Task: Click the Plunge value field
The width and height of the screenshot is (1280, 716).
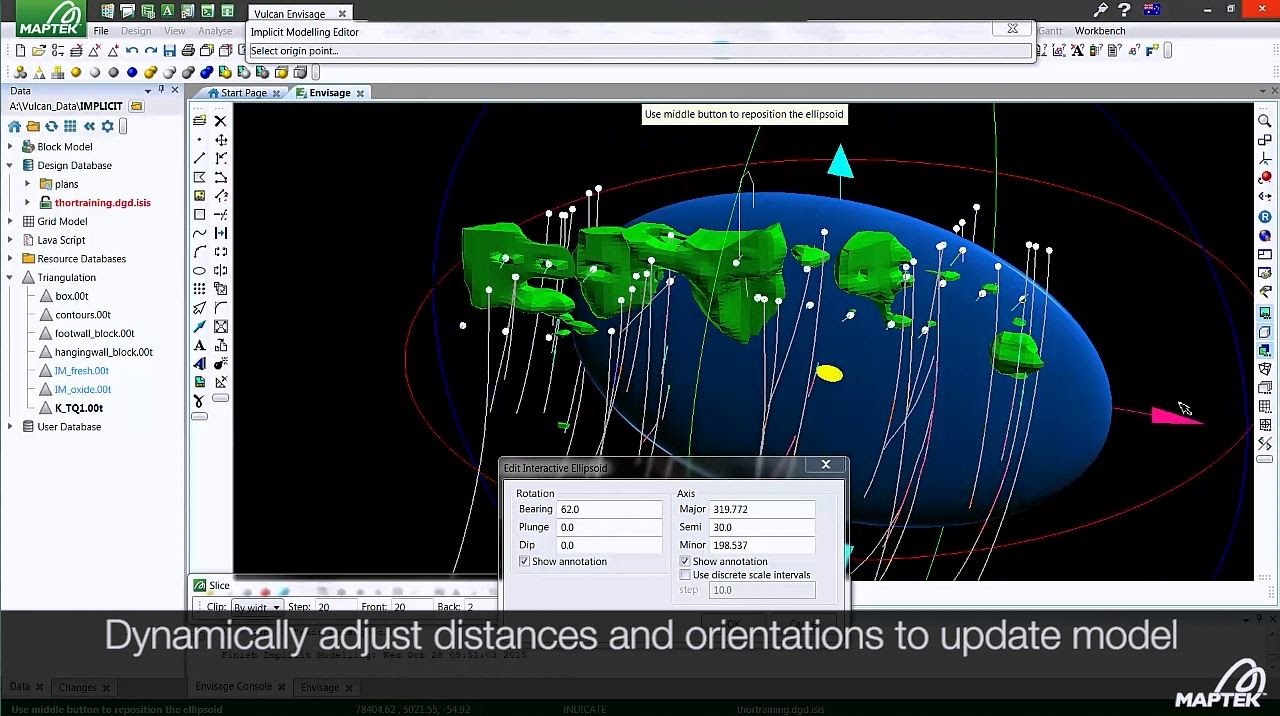Action: [x=609, y=528]
